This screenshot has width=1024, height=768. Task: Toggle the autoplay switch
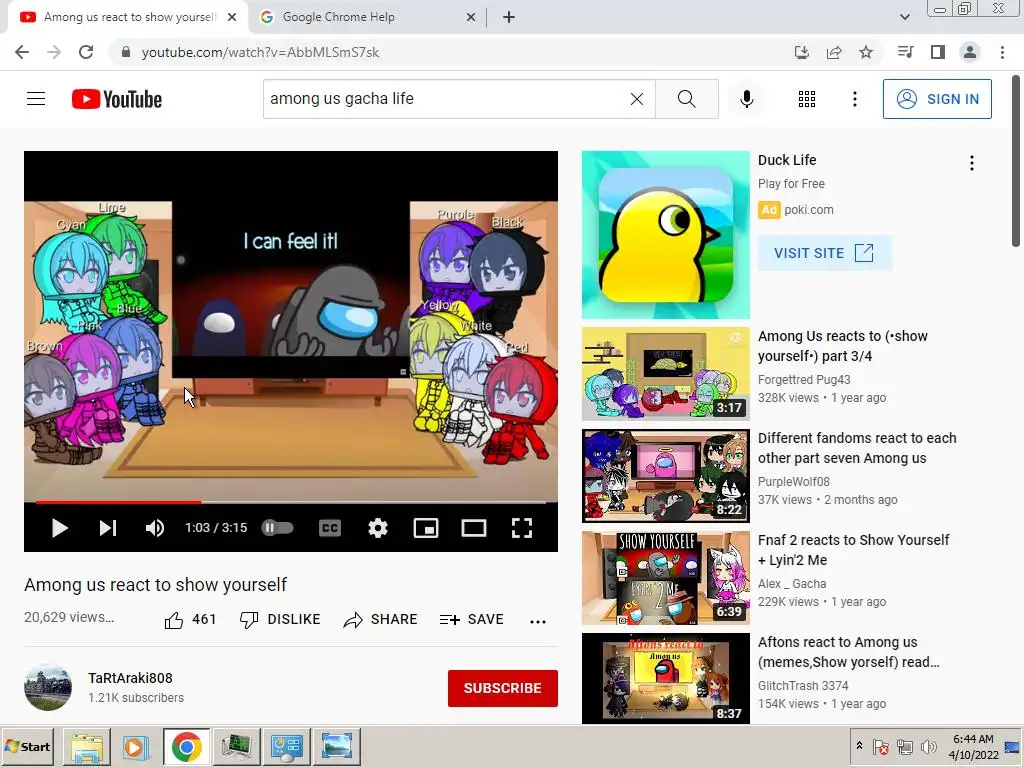coord(278,528)
